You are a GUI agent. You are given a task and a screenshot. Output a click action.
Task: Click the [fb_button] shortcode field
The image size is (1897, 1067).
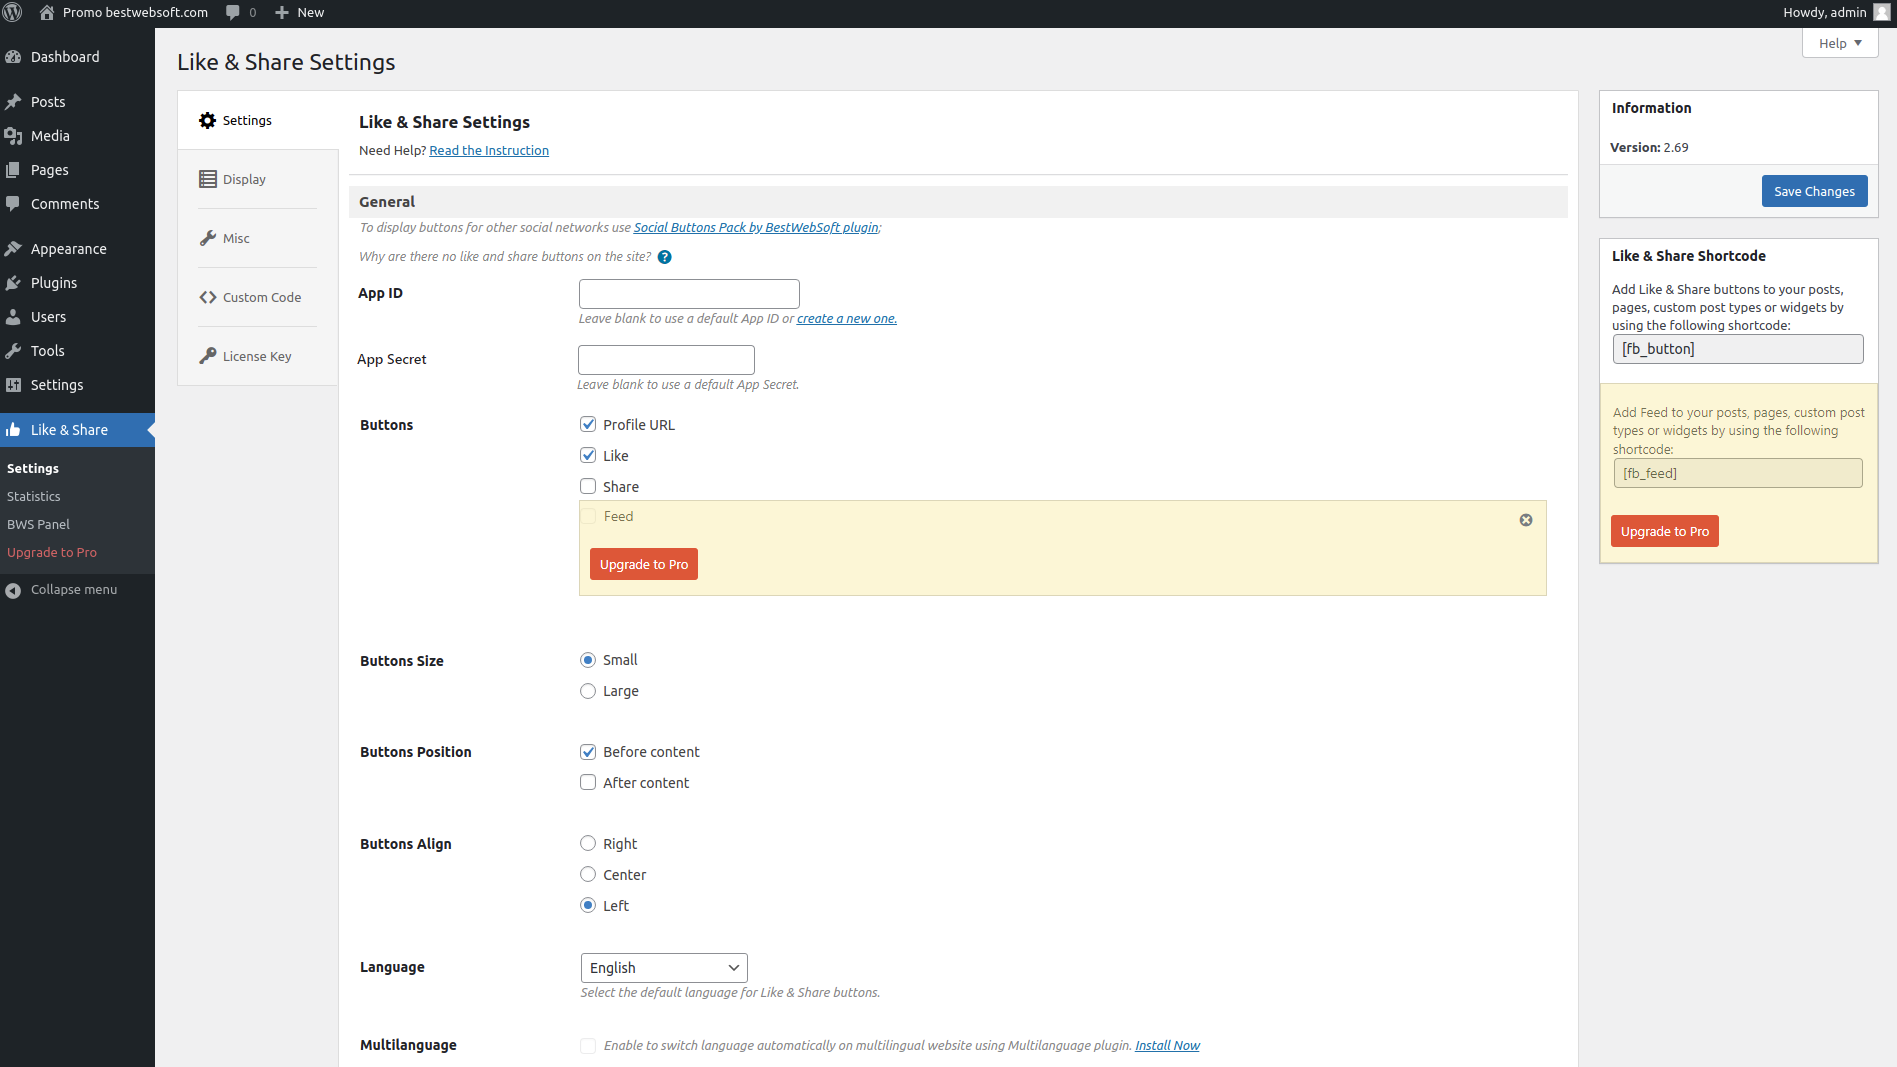coord(1738,349)
